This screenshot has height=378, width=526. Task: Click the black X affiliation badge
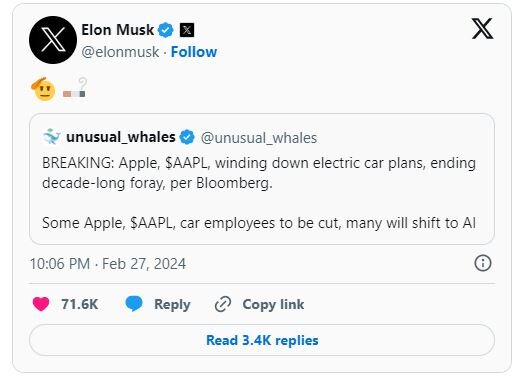tap(187, 30)
